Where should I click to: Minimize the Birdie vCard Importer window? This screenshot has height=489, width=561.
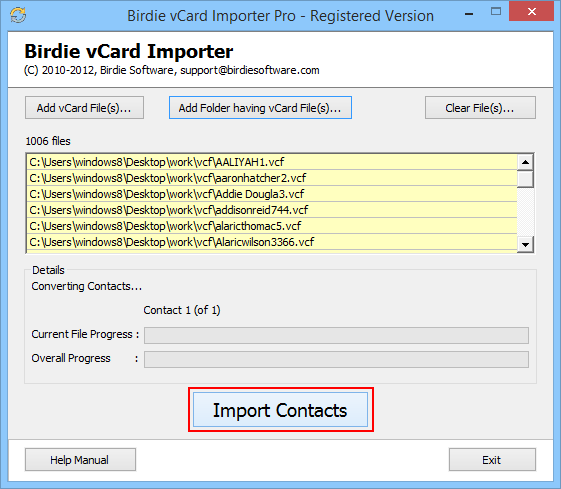click(x=469, y=14)
